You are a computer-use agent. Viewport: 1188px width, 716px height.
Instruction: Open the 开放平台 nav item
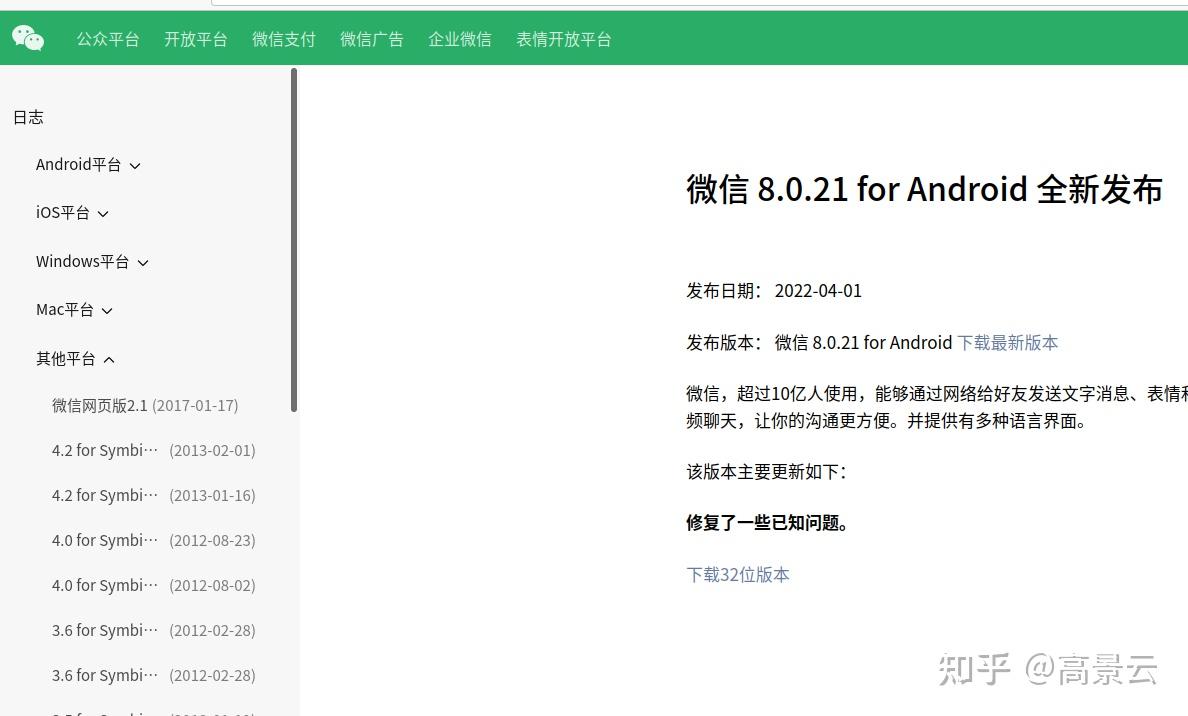pyautogui.click(x=195, y=39)
